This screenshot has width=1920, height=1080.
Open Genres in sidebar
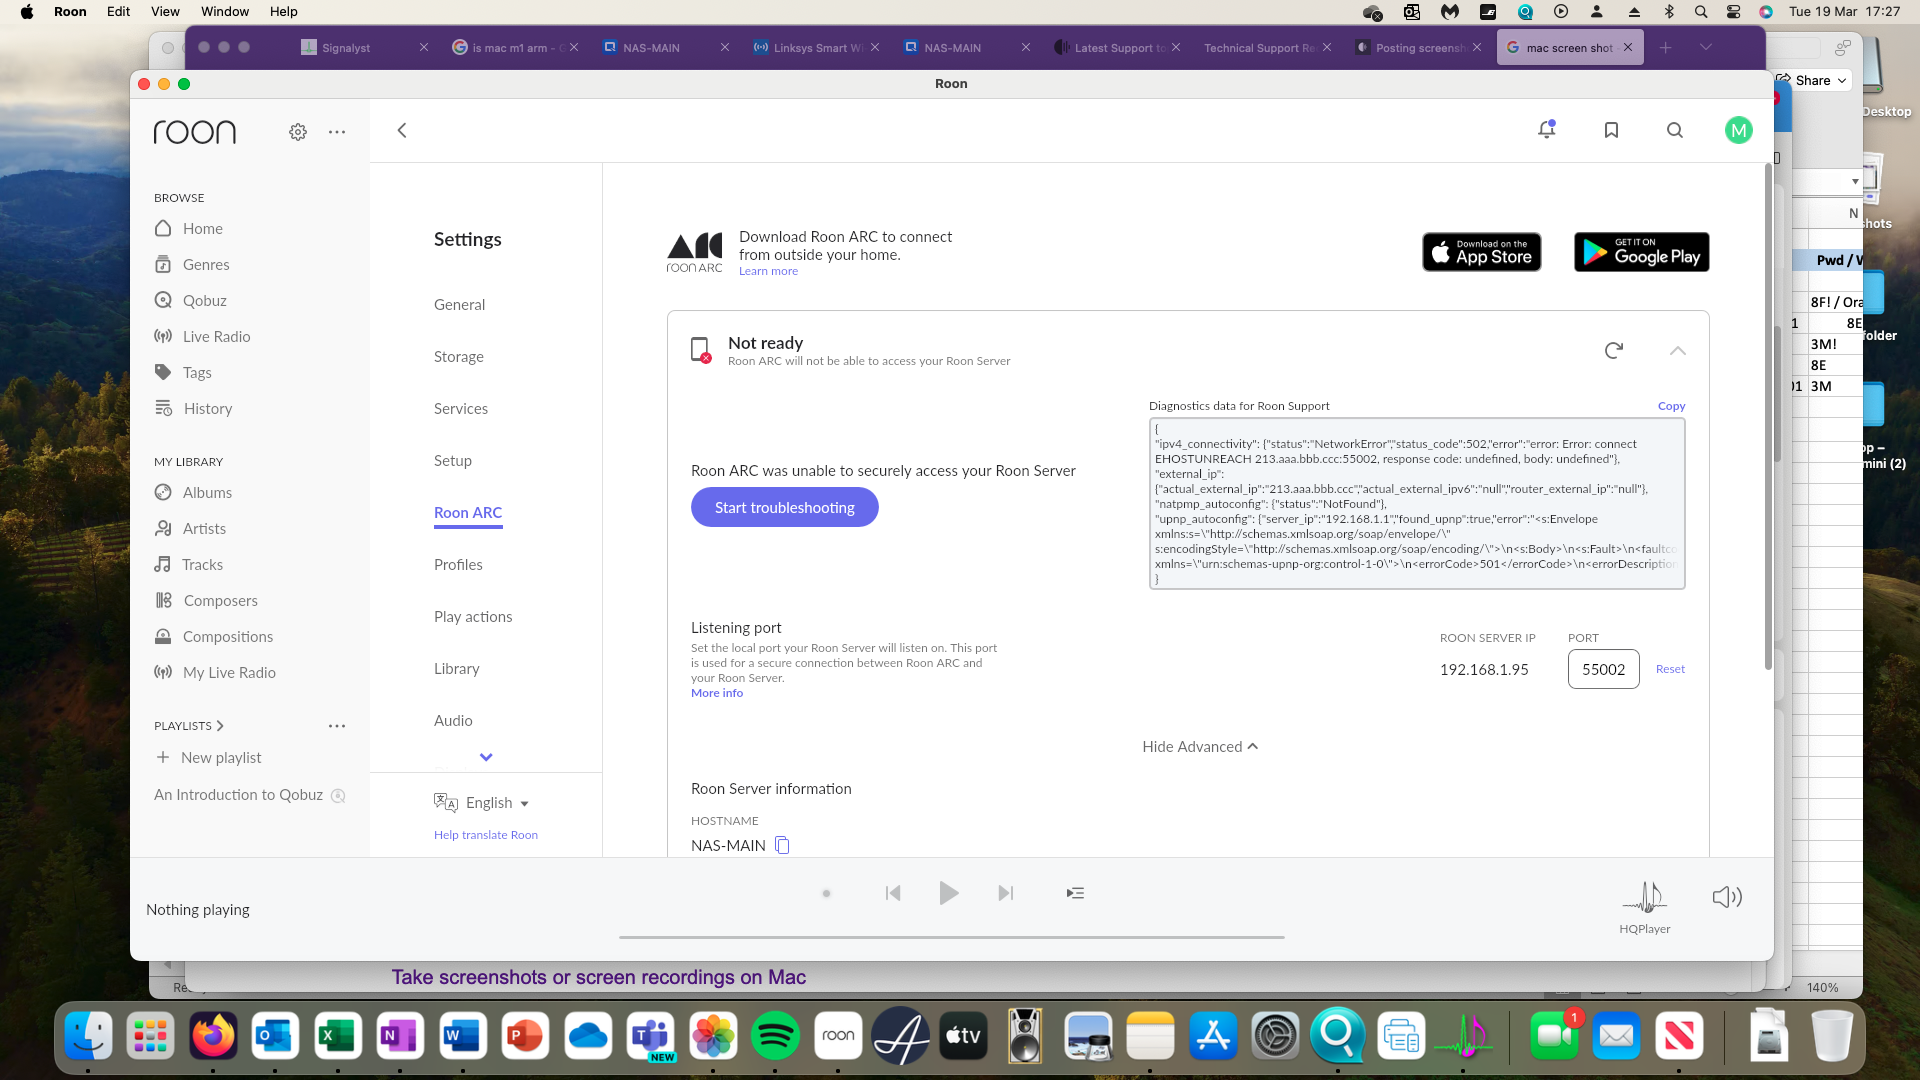(206, 265)
